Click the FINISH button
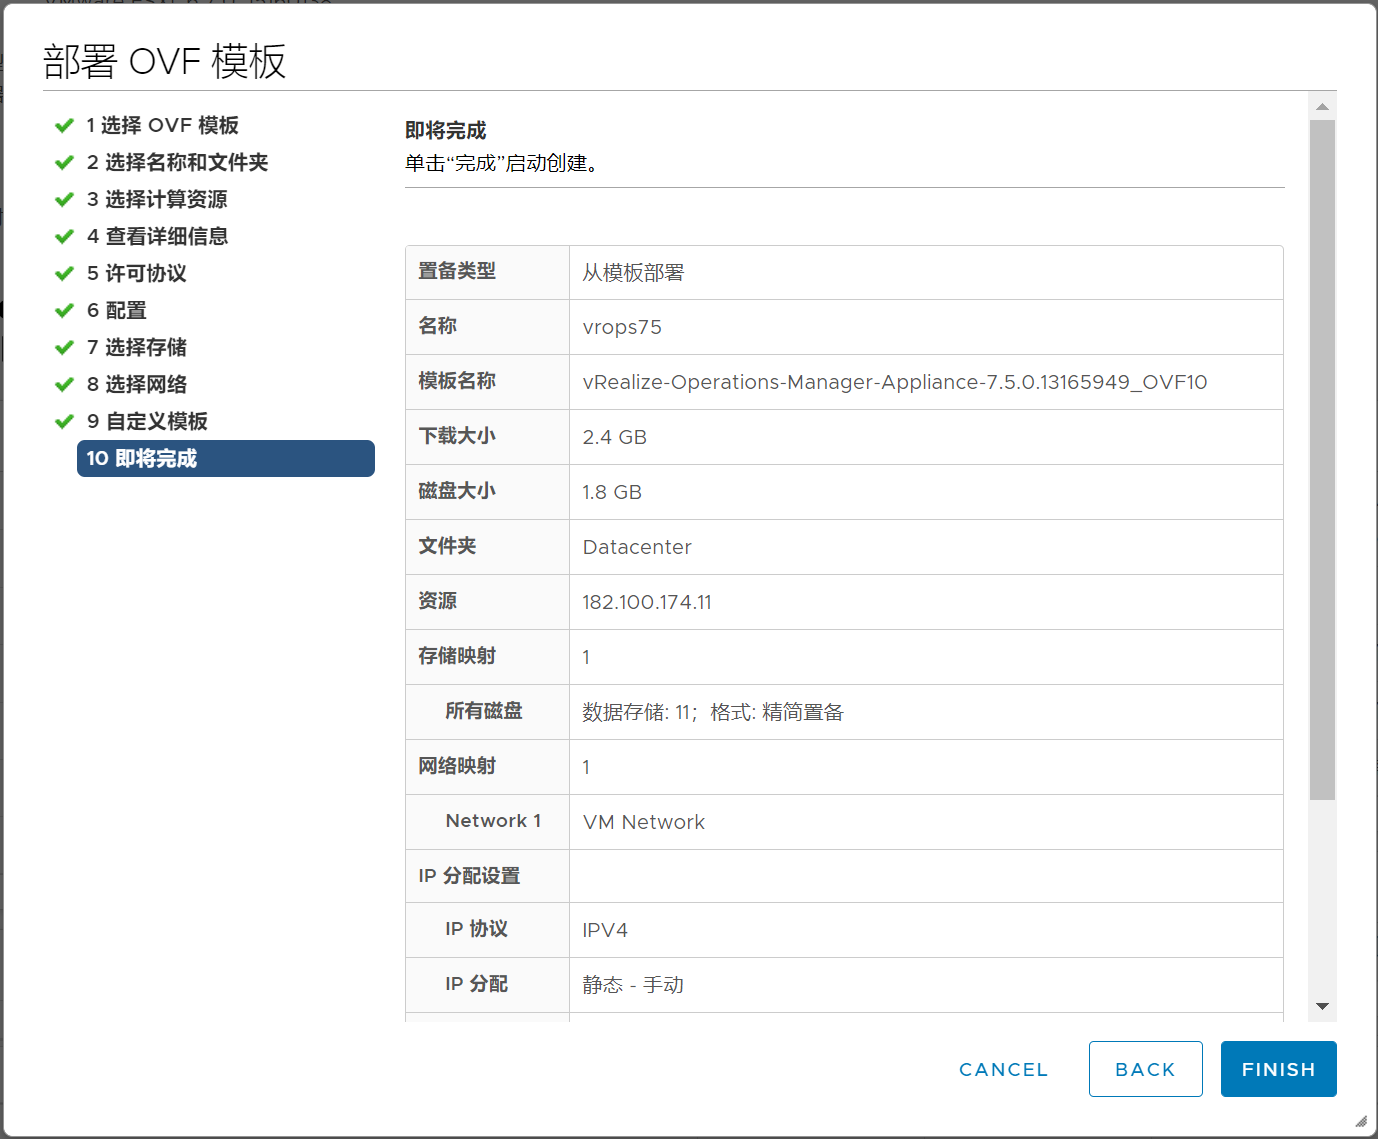The width and height of the screenshot is (1378, 1139). coord(1278,1069)
